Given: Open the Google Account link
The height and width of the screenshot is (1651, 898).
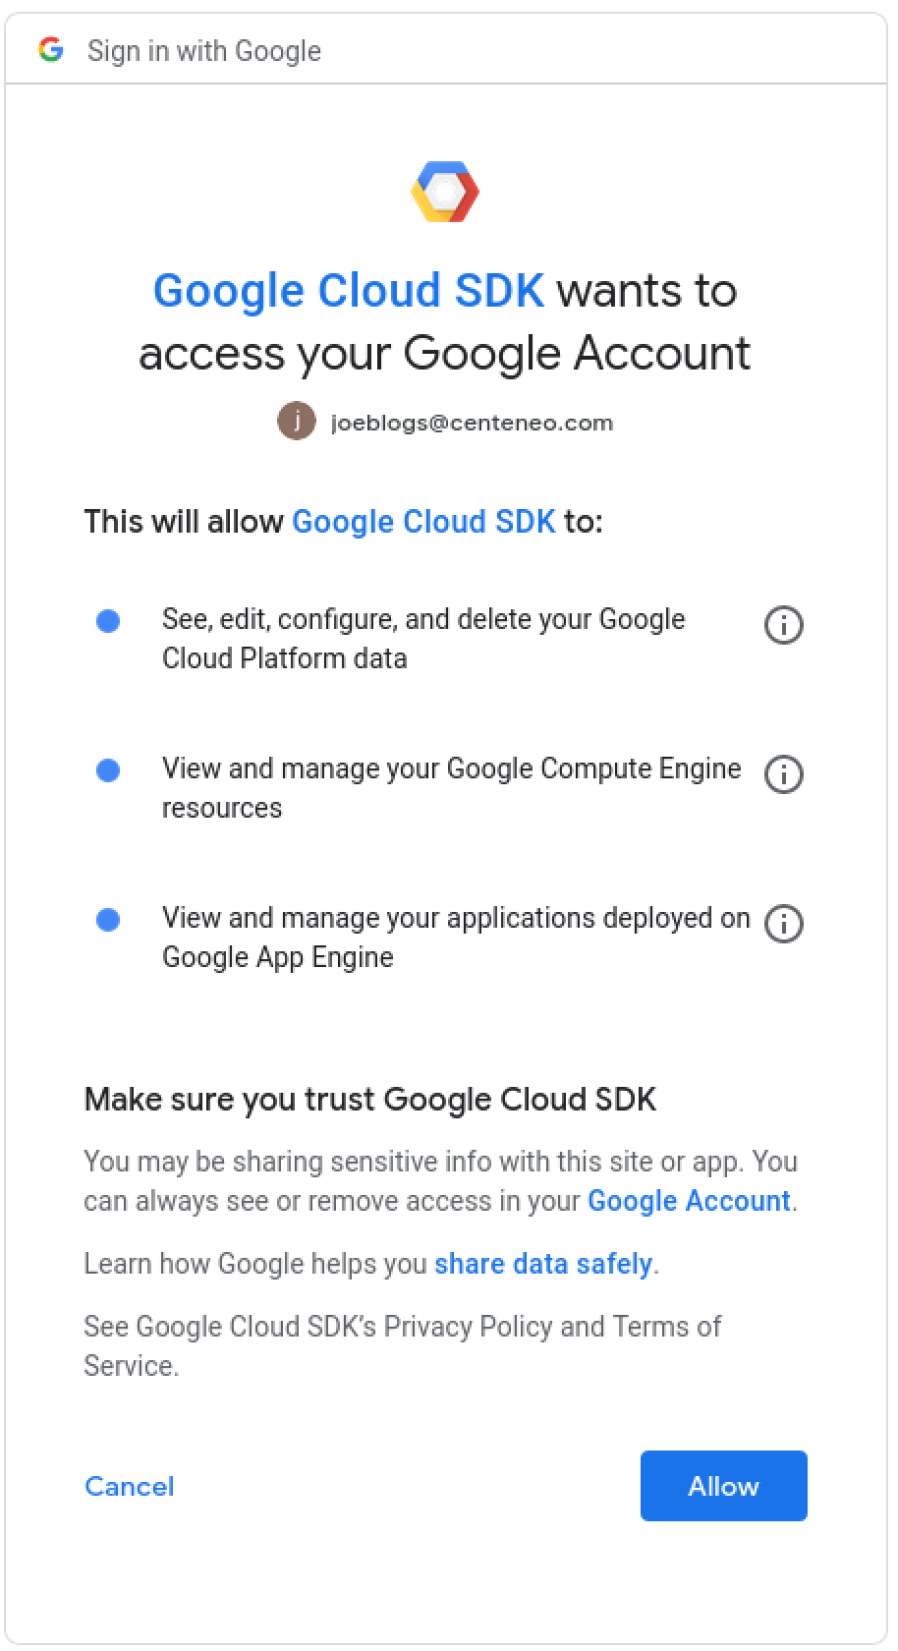Looking at the screenshot, I should point(689,1200).
